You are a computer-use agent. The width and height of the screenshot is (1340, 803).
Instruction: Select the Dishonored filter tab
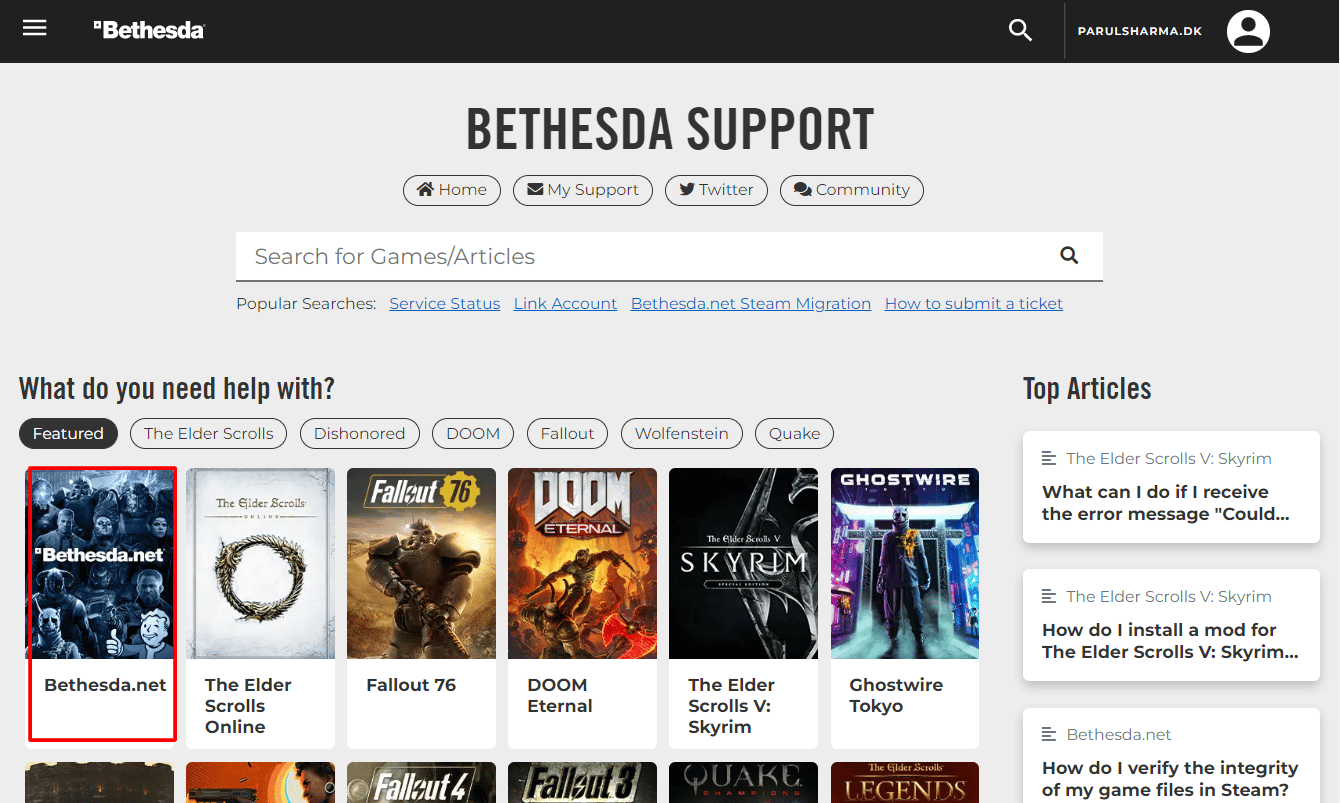(360, 433)
